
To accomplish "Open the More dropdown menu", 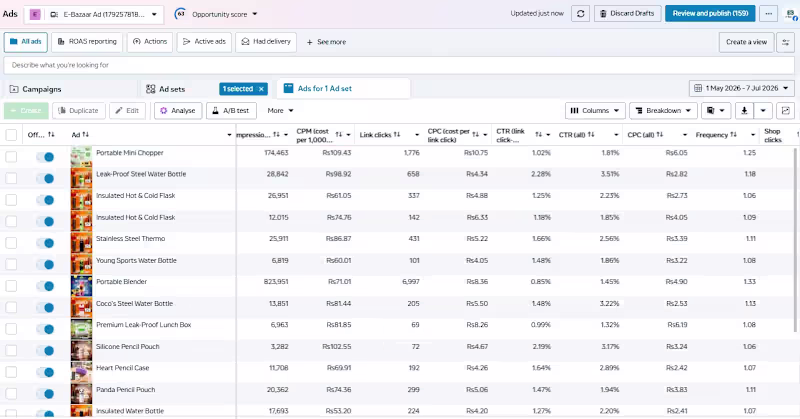I will tap(280, 111).
